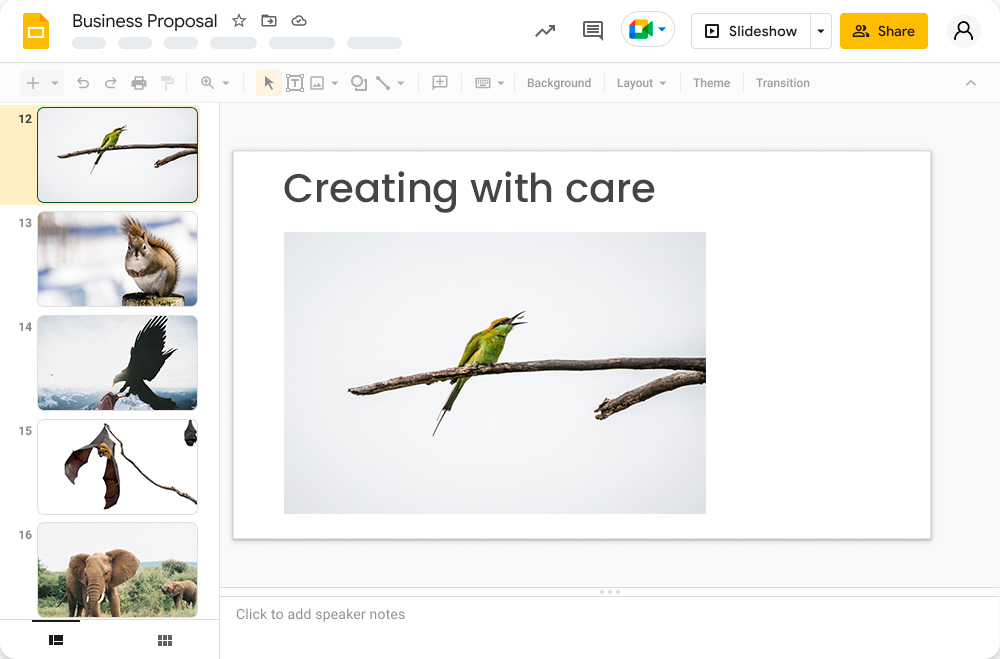Select slide 15 bat thumbnail
Viewport: 1000px width, 659px height.
(x=117, y=466)
